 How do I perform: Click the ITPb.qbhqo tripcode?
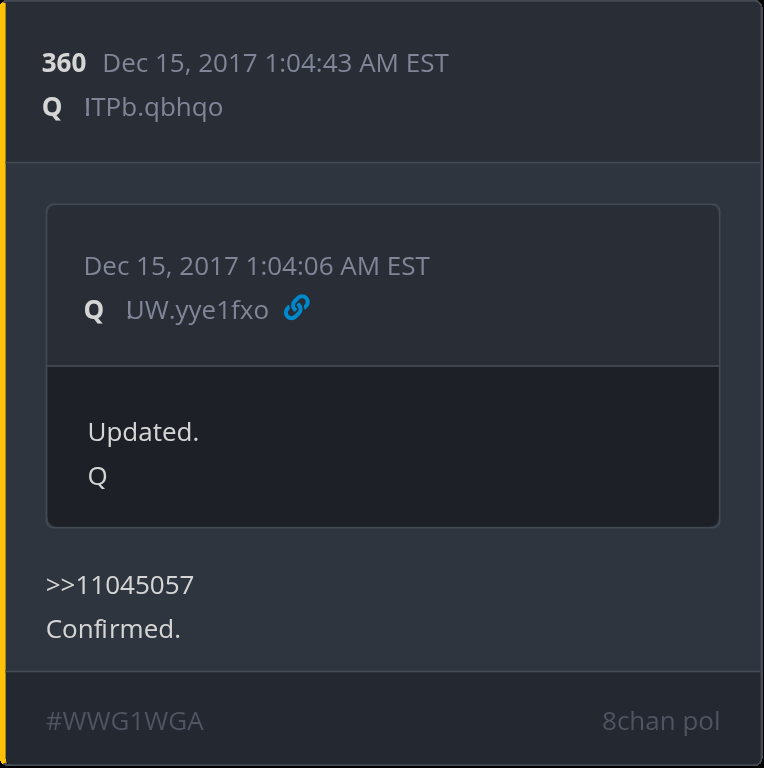153,107
